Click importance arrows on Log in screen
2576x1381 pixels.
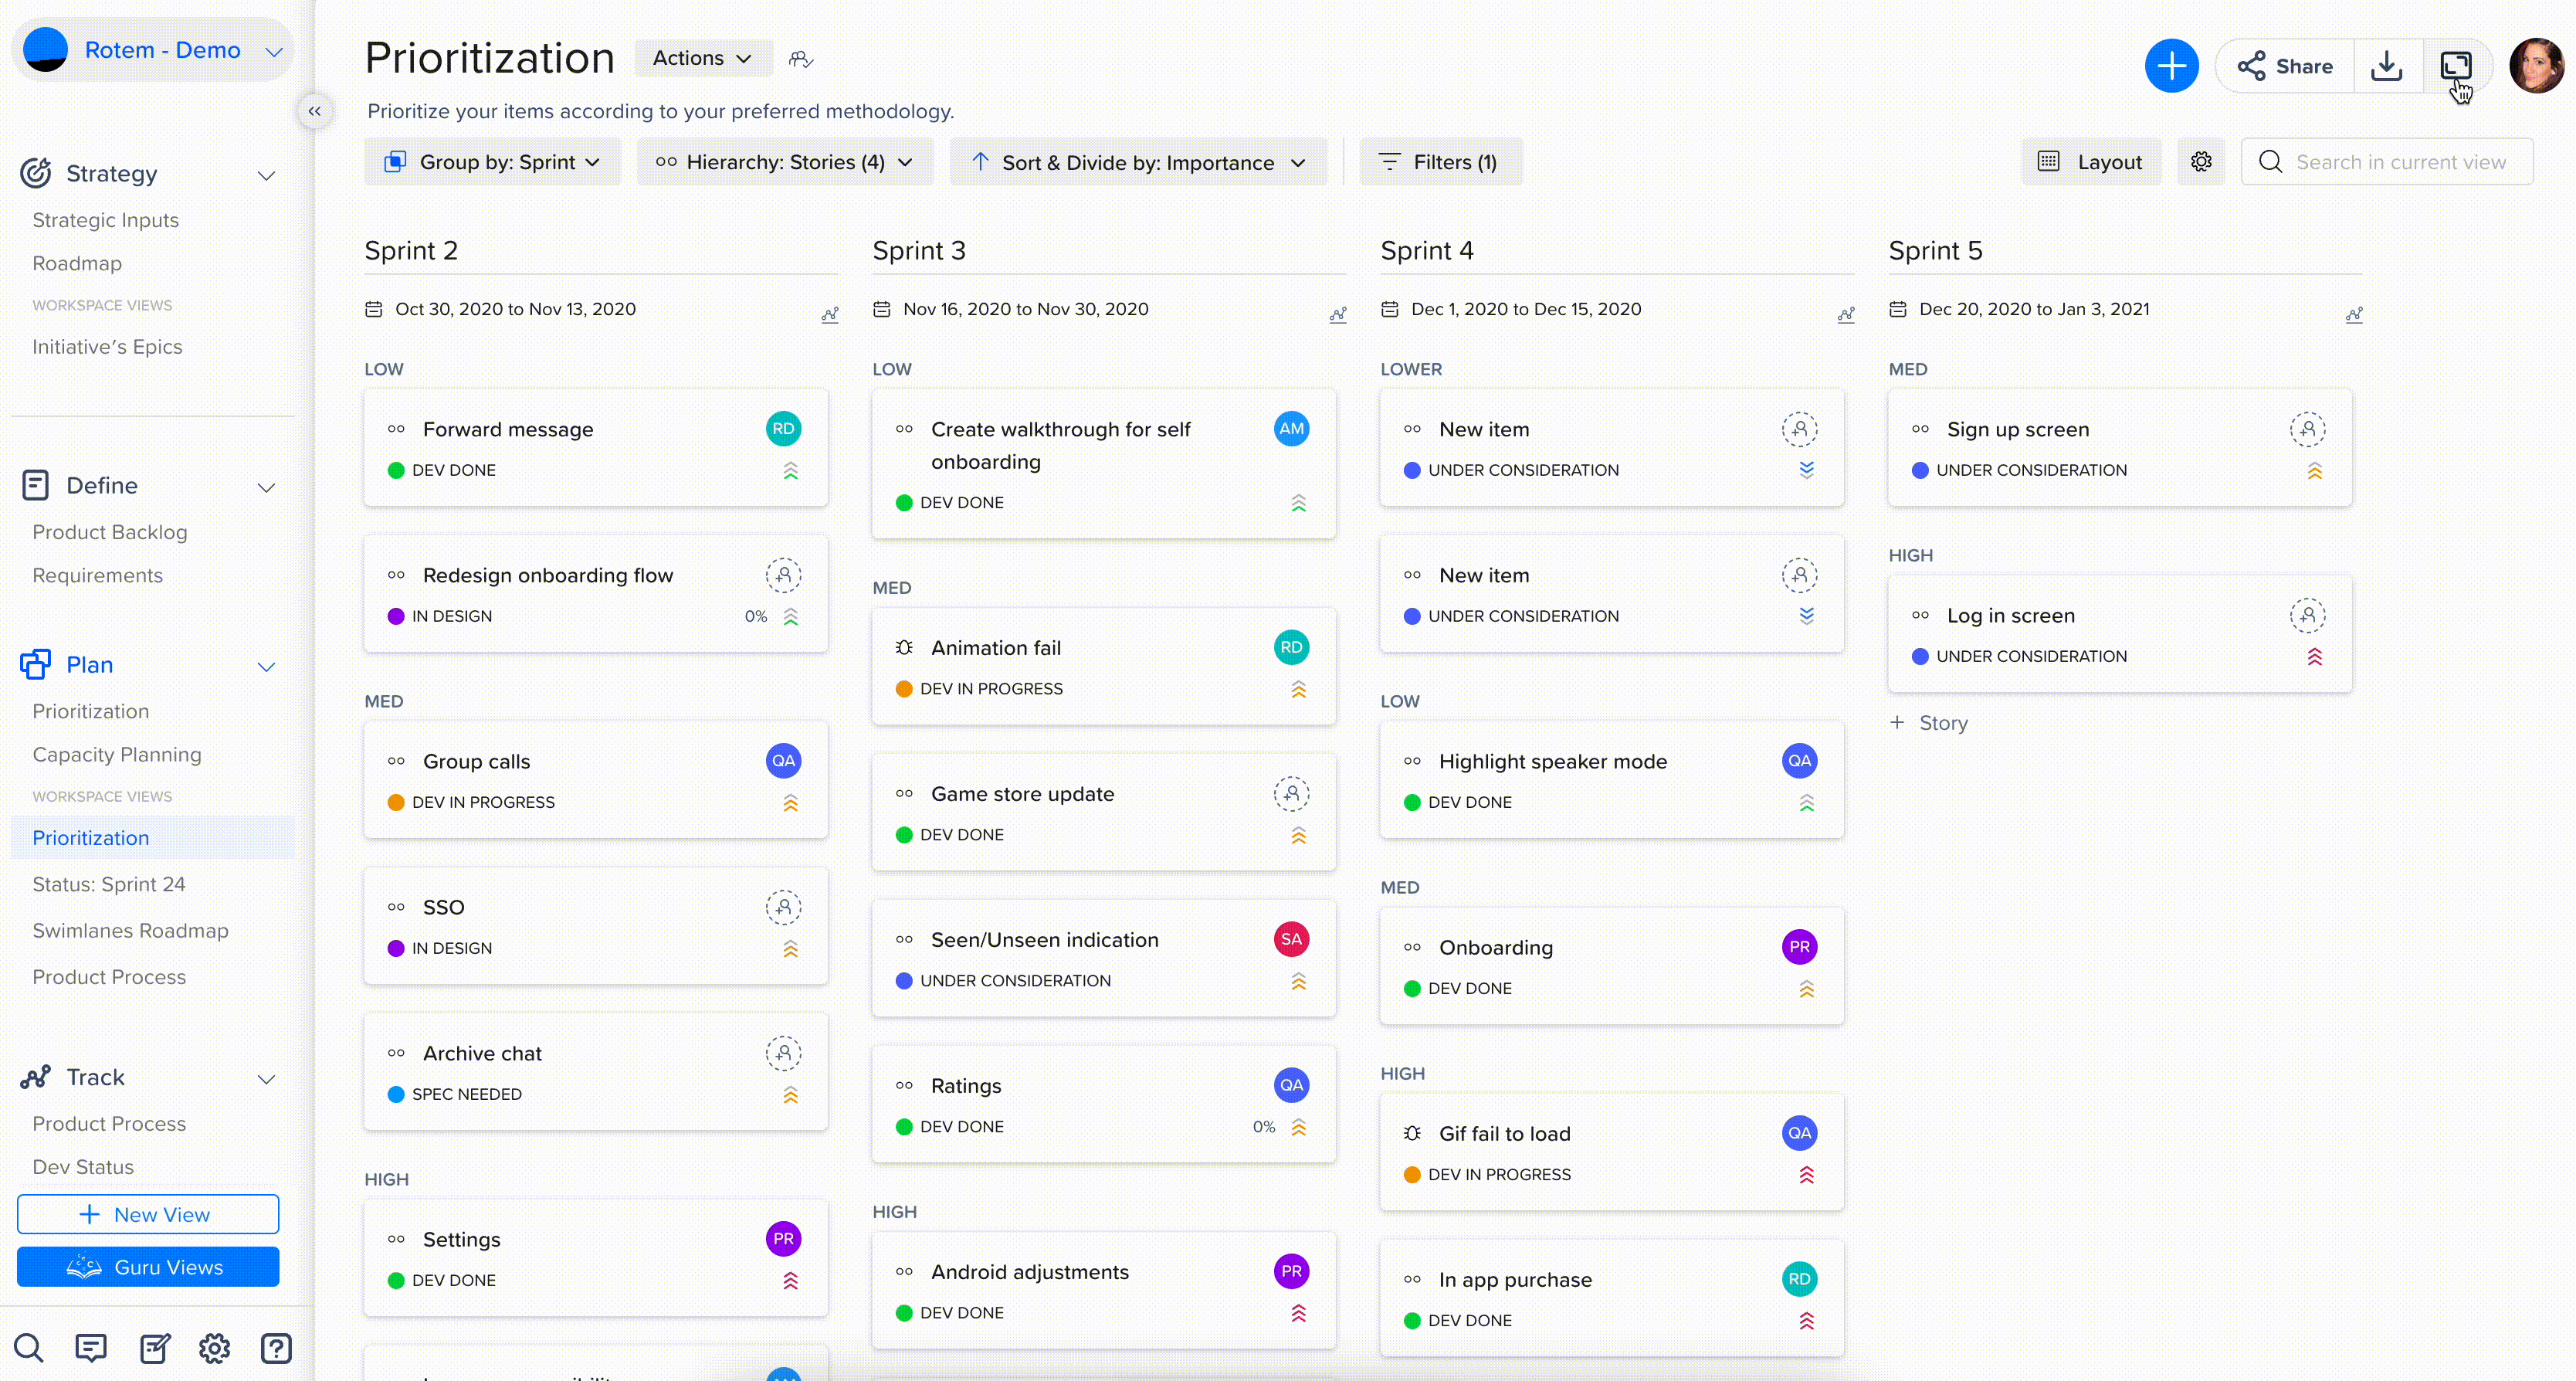2314,657
